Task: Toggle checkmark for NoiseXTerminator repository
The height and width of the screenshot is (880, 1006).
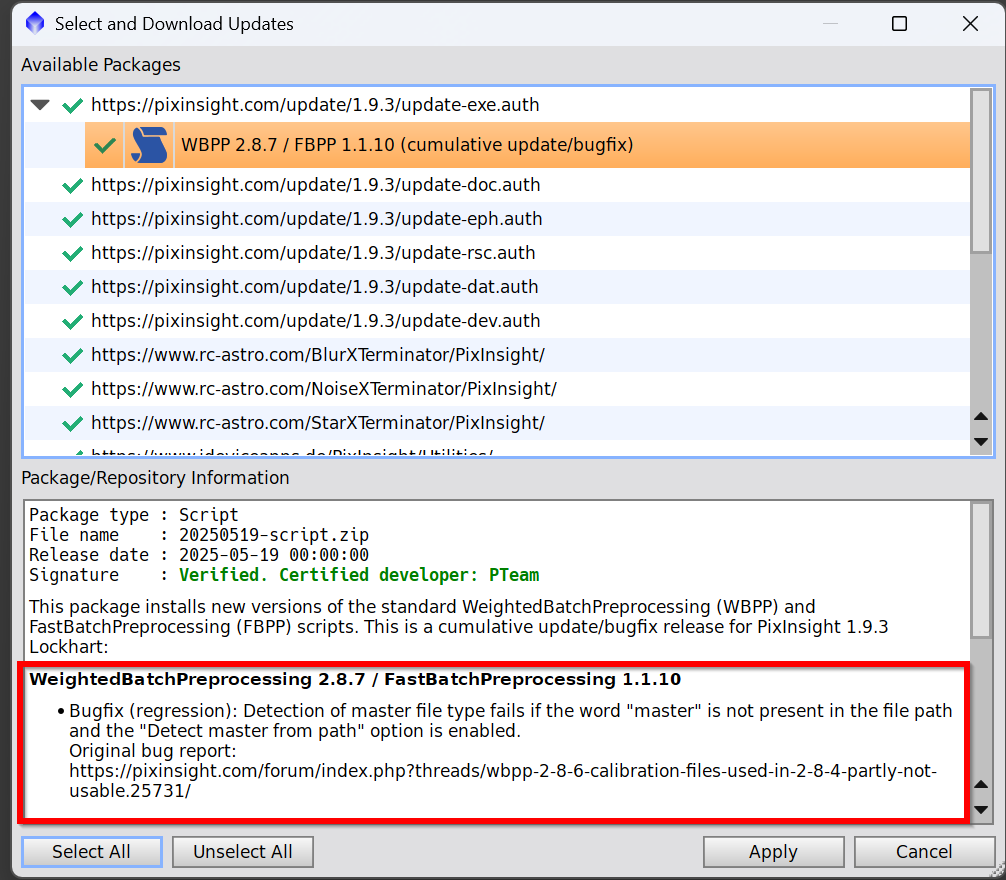Action: (72, 389)
